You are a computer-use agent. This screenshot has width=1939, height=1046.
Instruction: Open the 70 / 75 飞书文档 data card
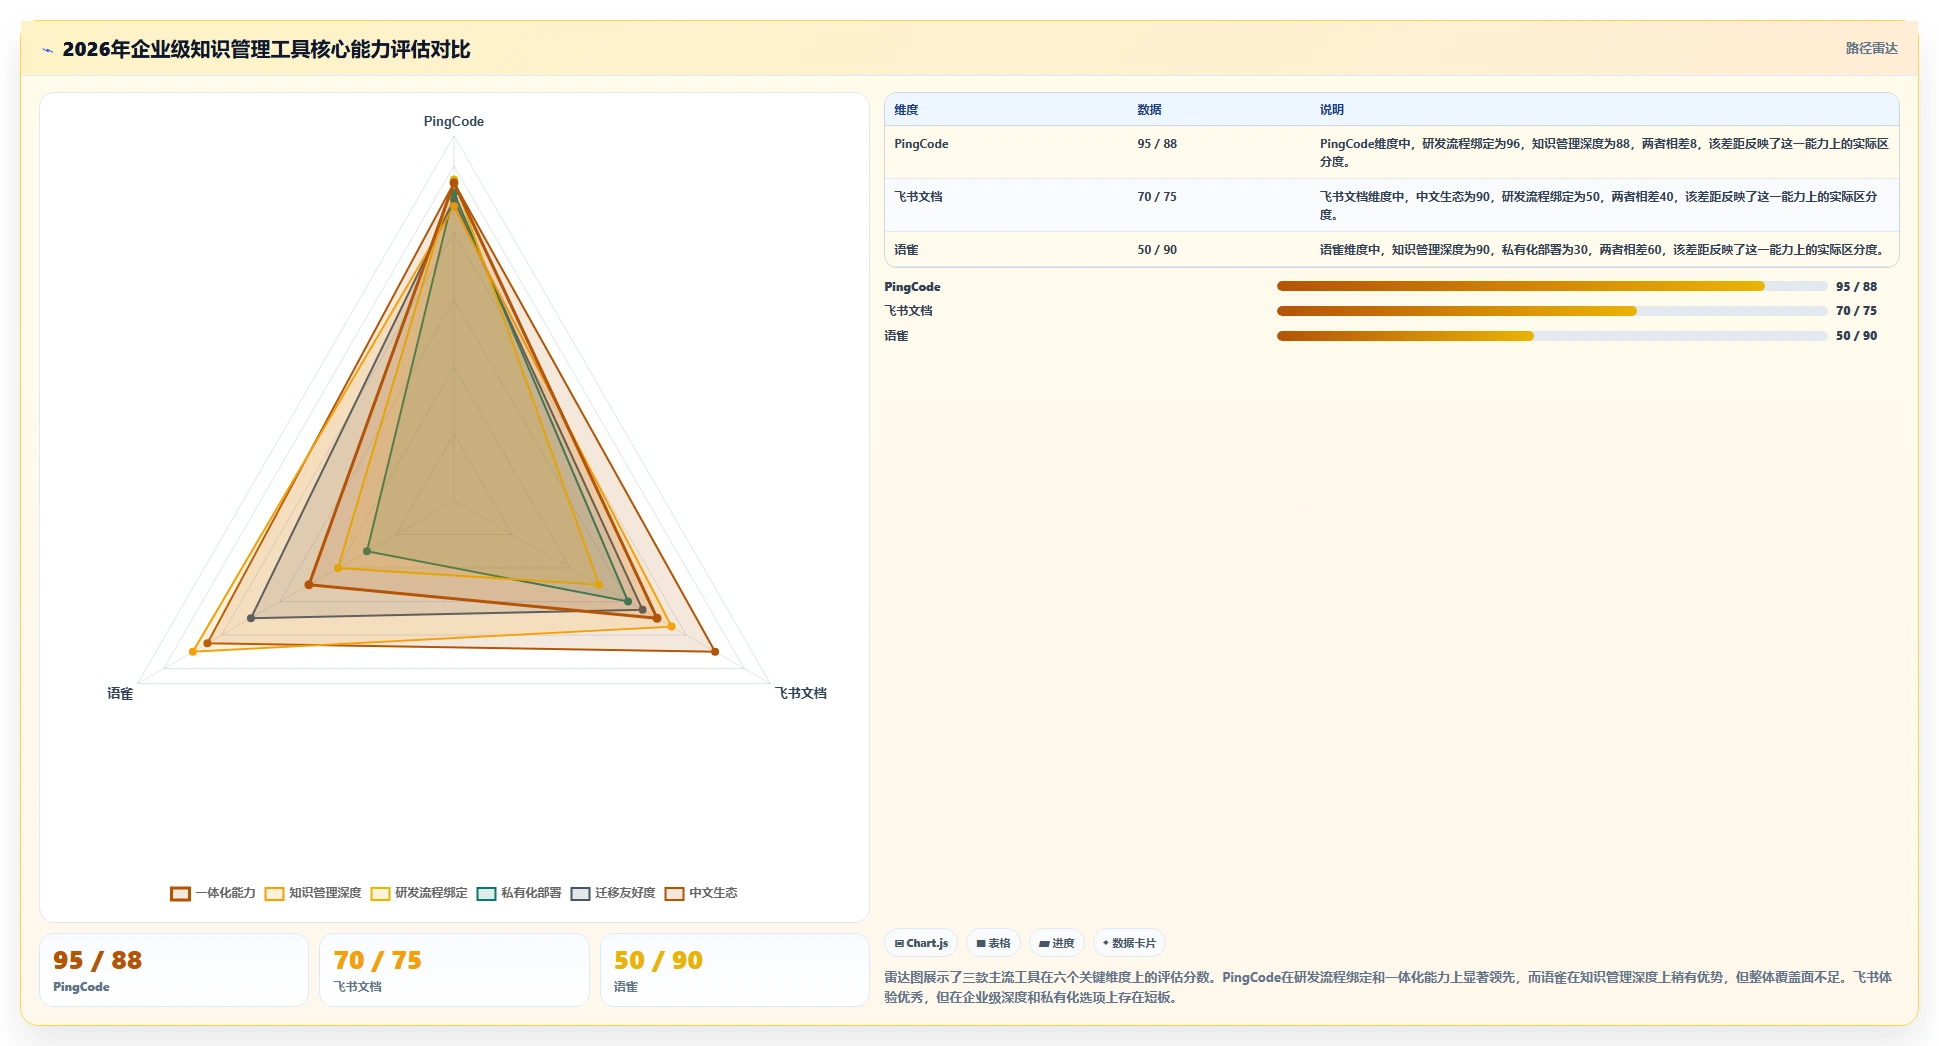coord(454,970)
